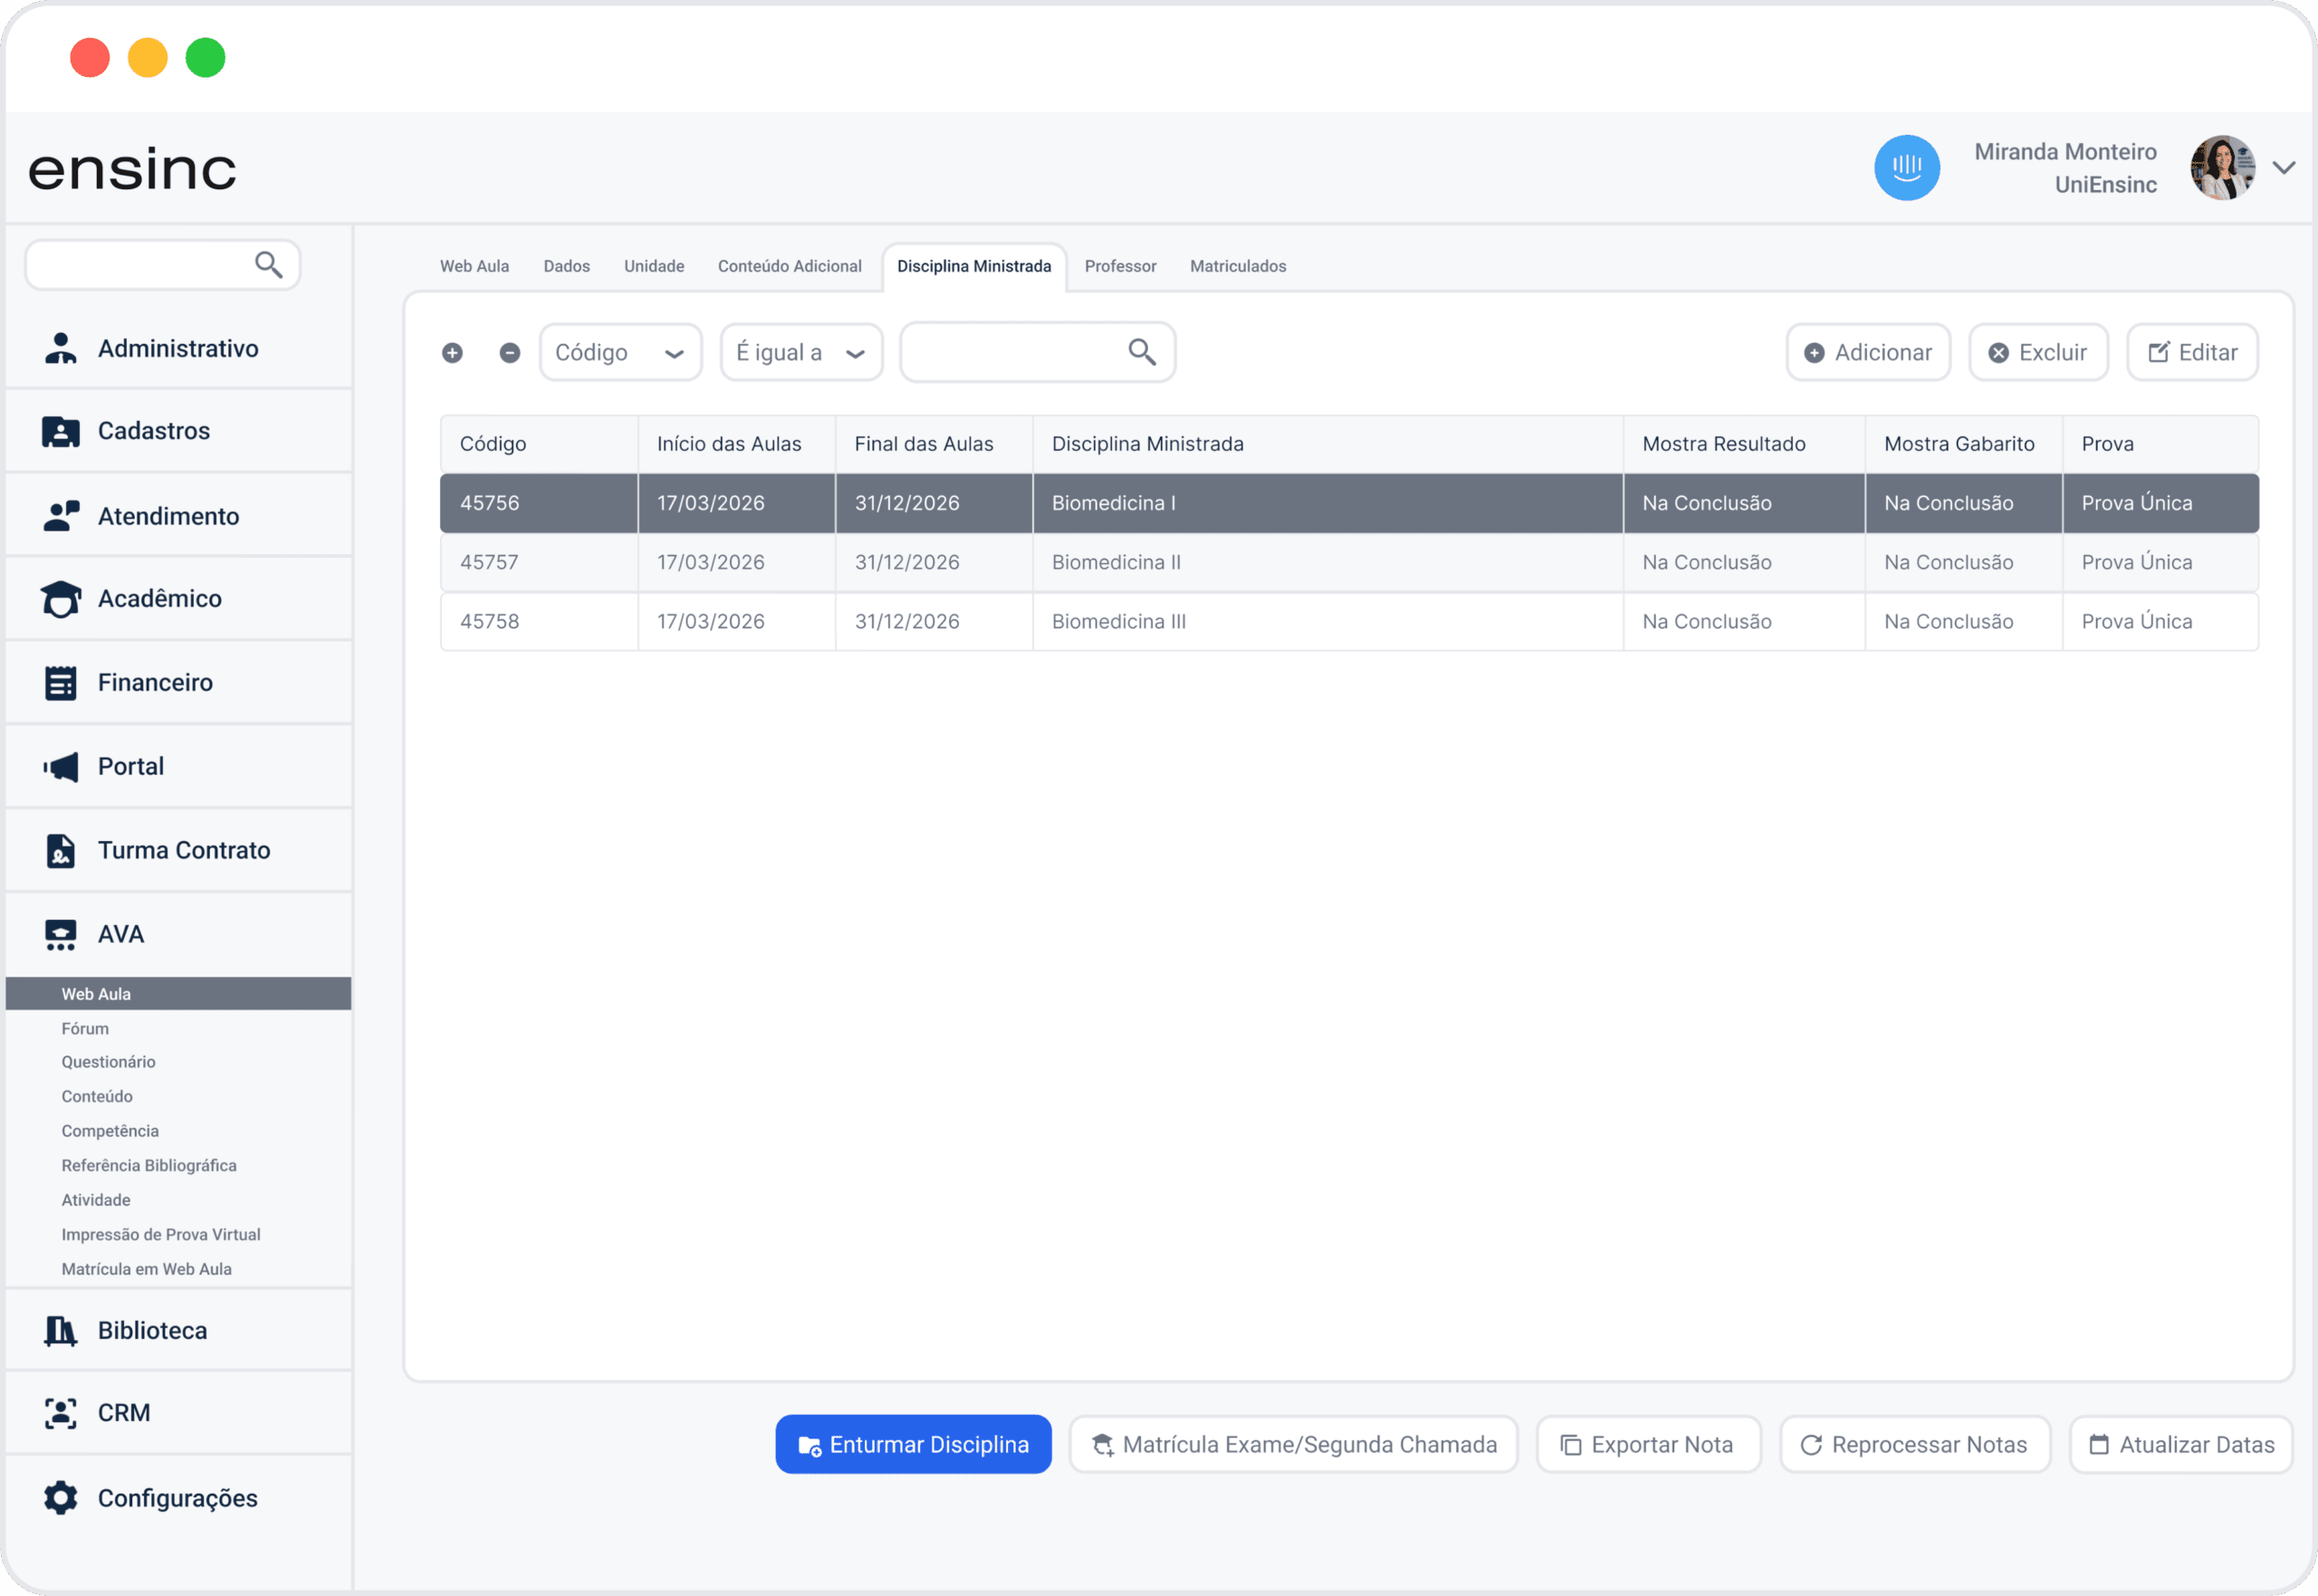
Task: Click the Exportar Nota button
Action: [x=1648, y=1444]
